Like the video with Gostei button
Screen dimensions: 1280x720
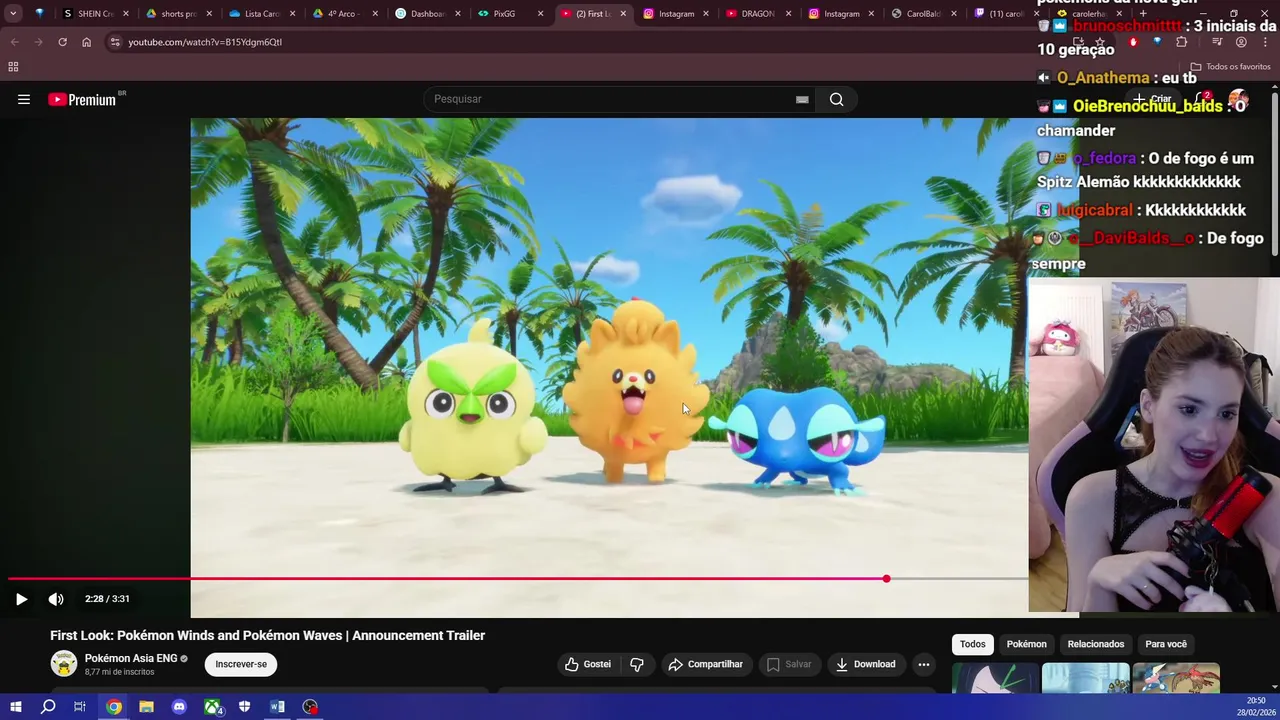tap(588, 664)
